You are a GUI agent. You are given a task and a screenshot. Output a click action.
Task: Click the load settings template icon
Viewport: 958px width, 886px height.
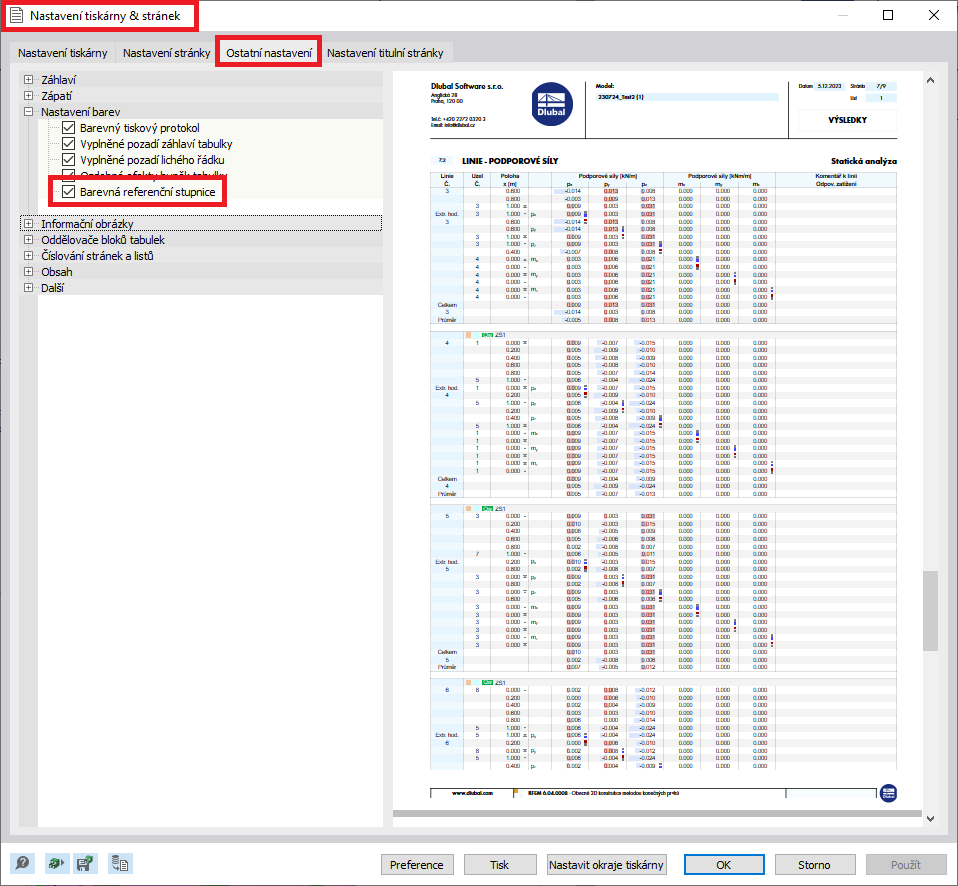click(x=57, y=863)
